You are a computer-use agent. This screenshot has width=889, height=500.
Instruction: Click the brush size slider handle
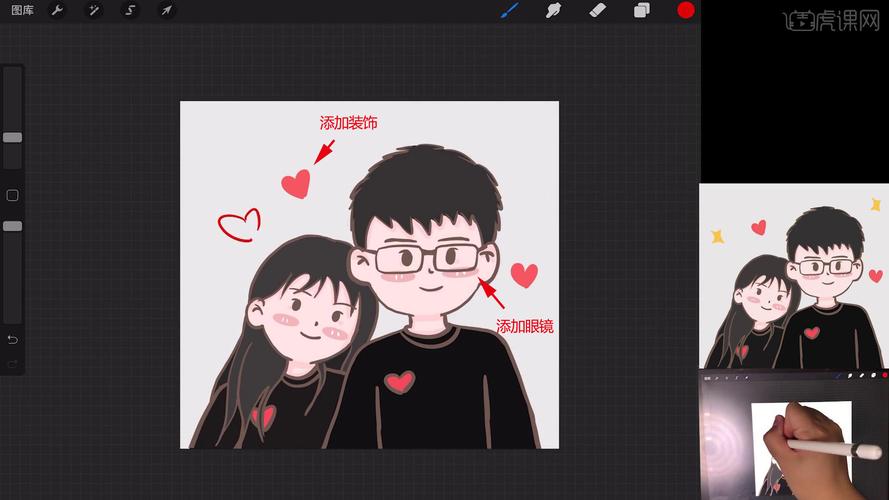pyautogui.click(x=12, y=138)
